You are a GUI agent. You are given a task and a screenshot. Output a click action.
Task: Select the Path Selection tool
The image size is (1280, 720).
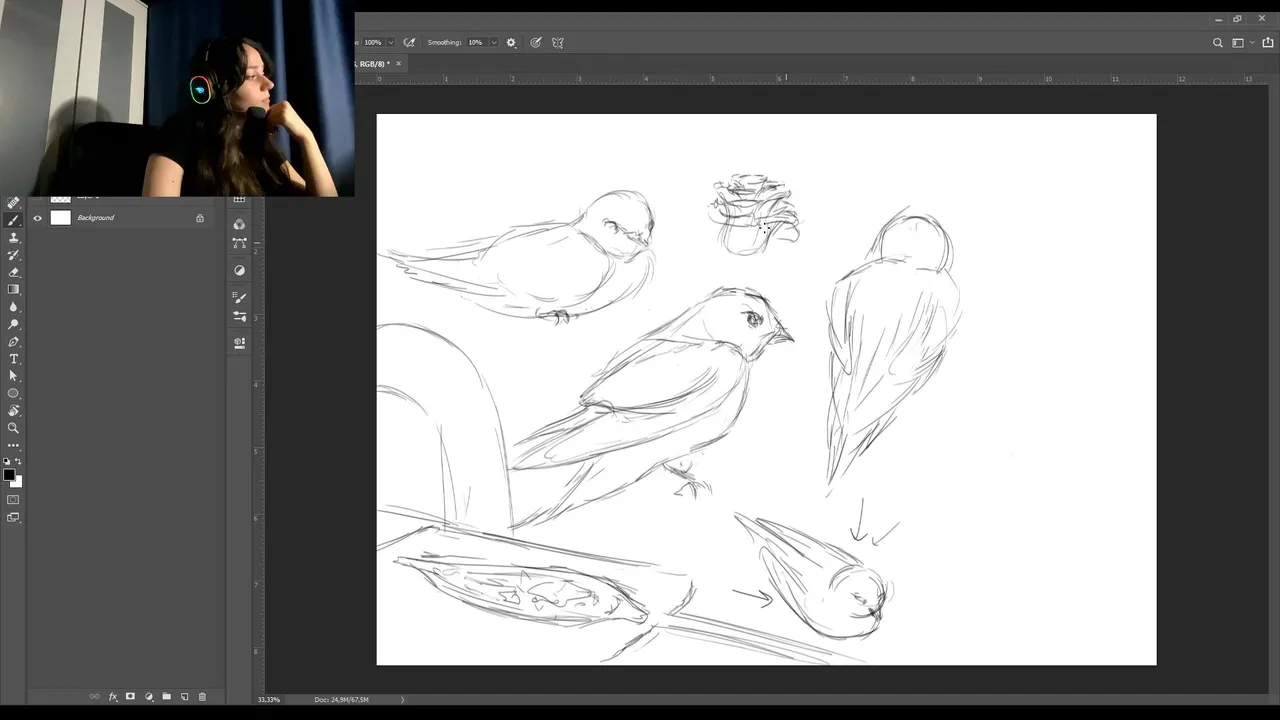[13, 376]
